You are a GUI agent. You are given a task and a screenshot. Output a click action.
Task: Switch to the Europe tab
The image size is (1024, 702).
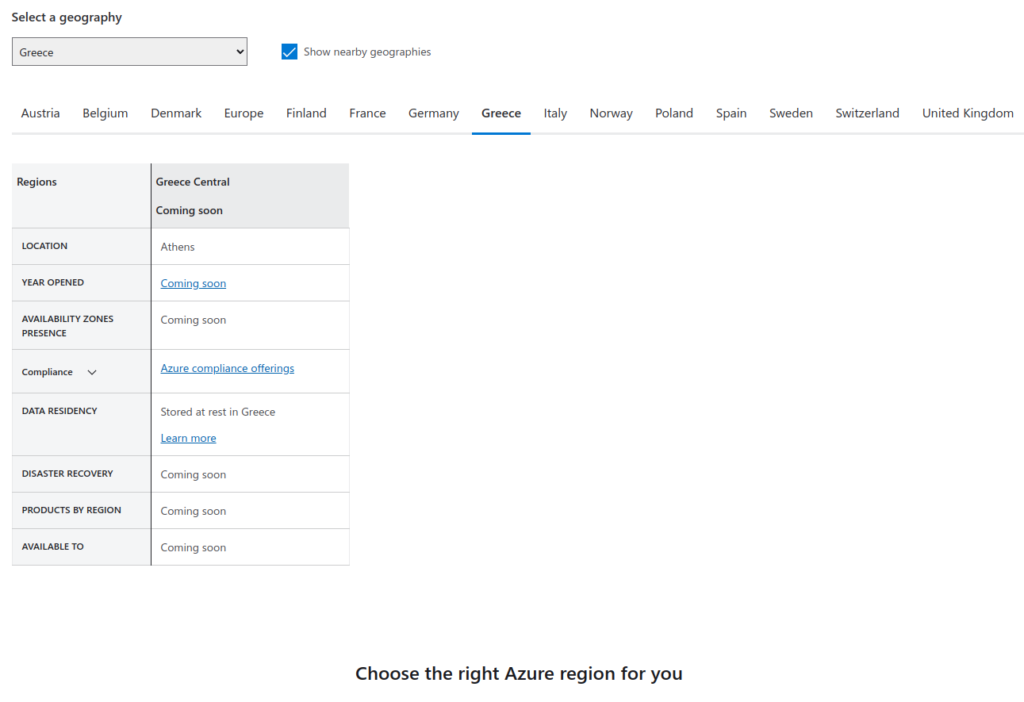coord(244,113)
